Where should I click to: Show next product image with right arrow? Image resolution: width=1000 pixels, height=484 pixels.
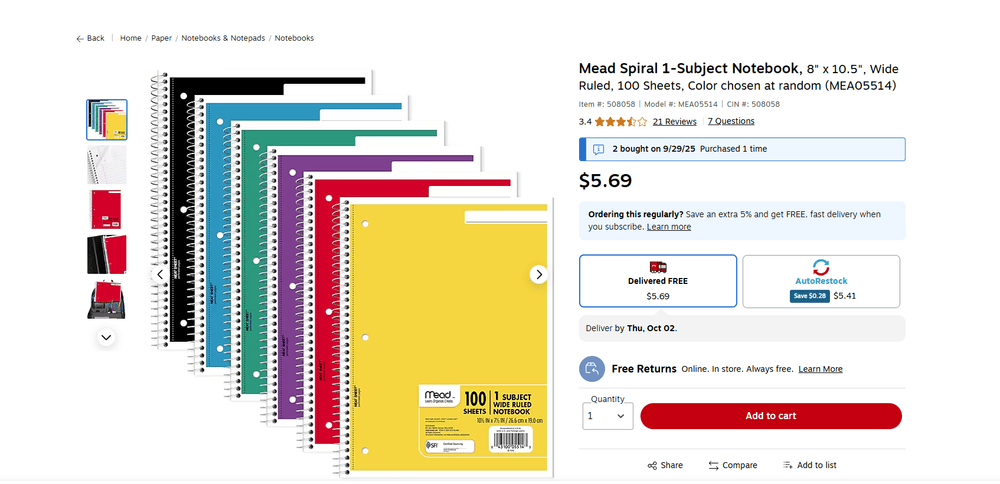click(539, 274)
